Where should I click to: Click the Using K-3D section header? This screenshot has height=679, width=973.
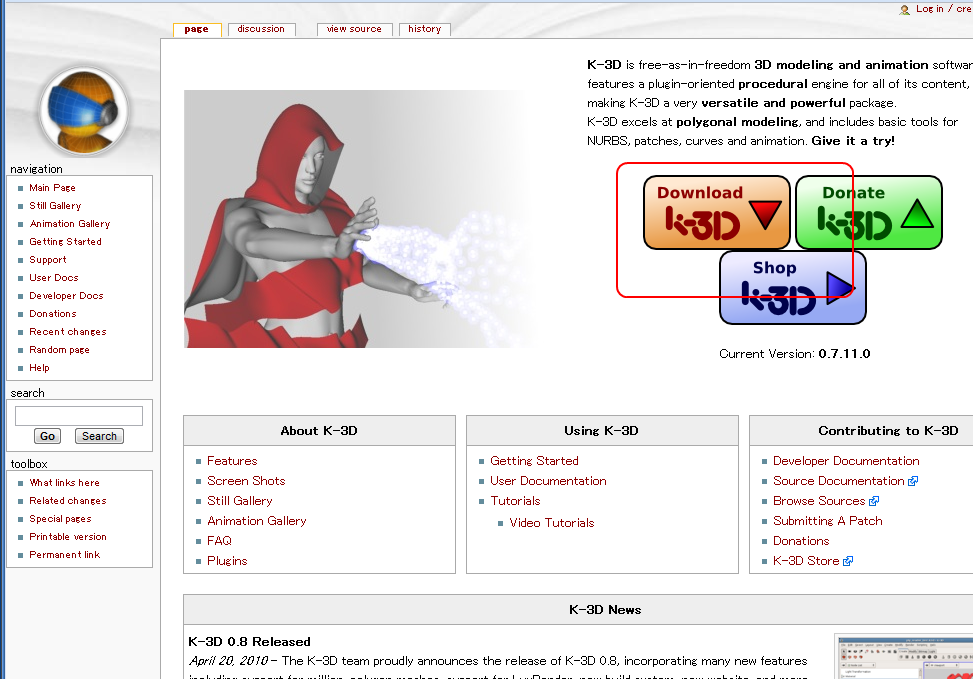tap(601, 431)
